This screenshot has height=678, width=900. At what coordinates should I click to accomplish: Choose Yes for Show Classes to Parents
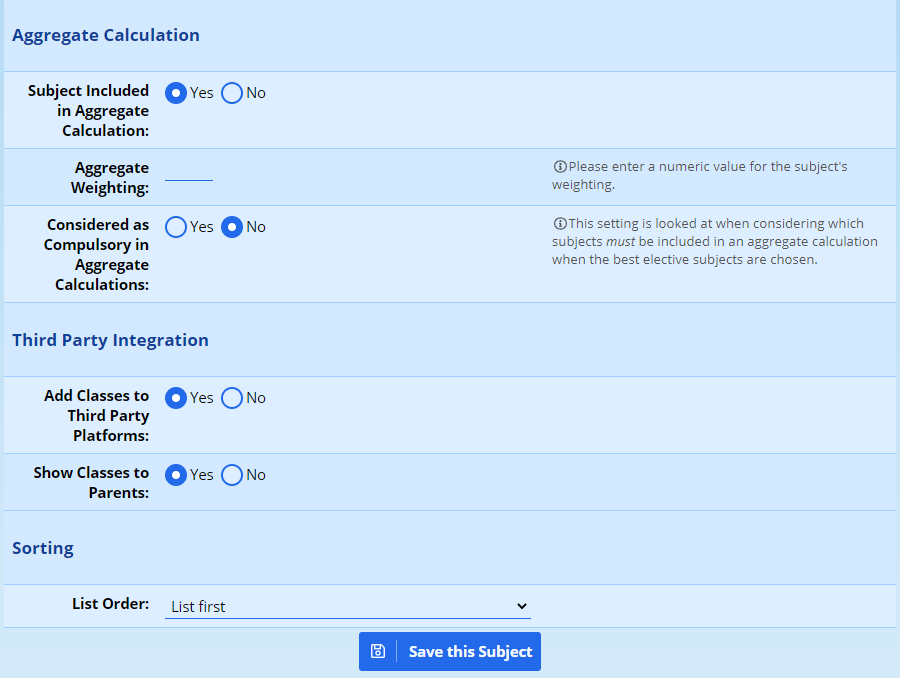(176, 475)
